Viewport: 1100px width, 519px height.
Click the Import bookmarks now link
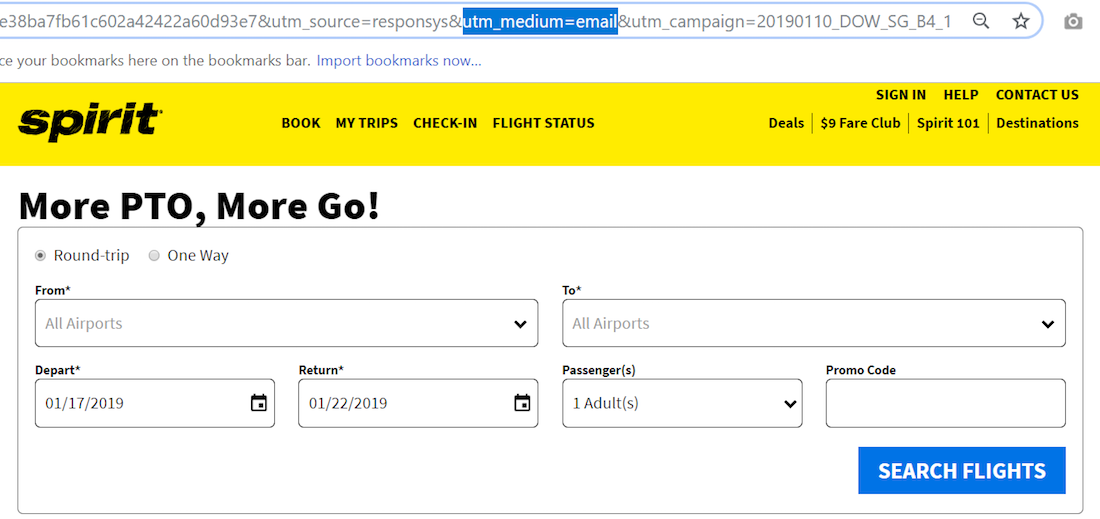[x=399, y=61]
